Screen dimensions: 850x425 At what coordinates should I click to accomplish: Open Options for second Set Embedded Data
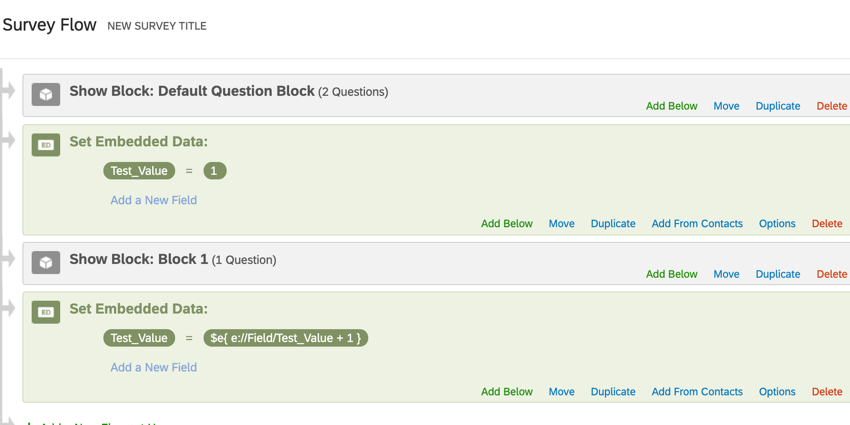776,392
